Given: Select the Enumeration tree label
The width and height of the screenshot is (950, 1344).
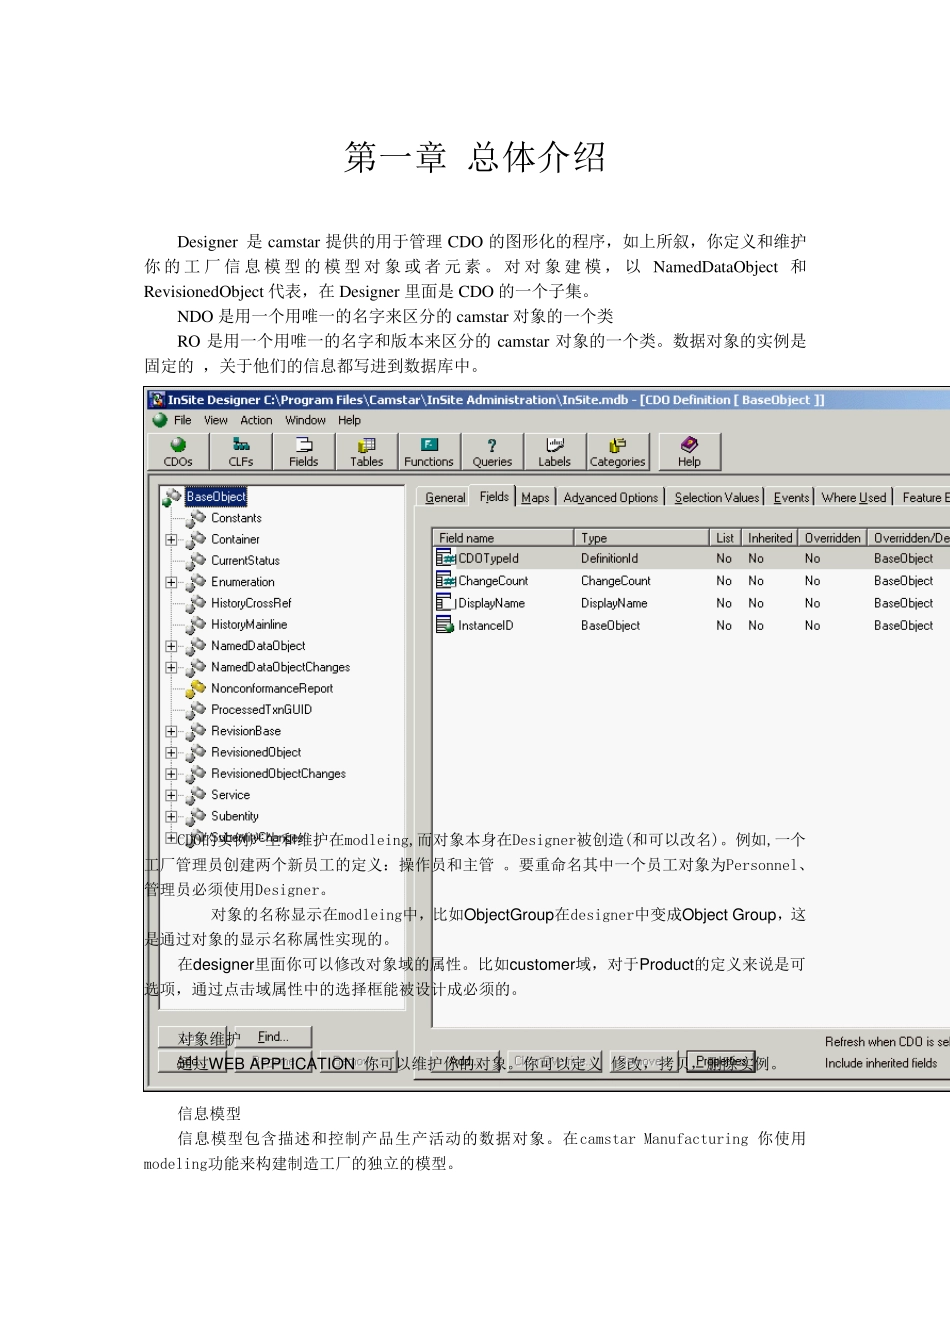Looking at the screenshot, I should (243, 582).
